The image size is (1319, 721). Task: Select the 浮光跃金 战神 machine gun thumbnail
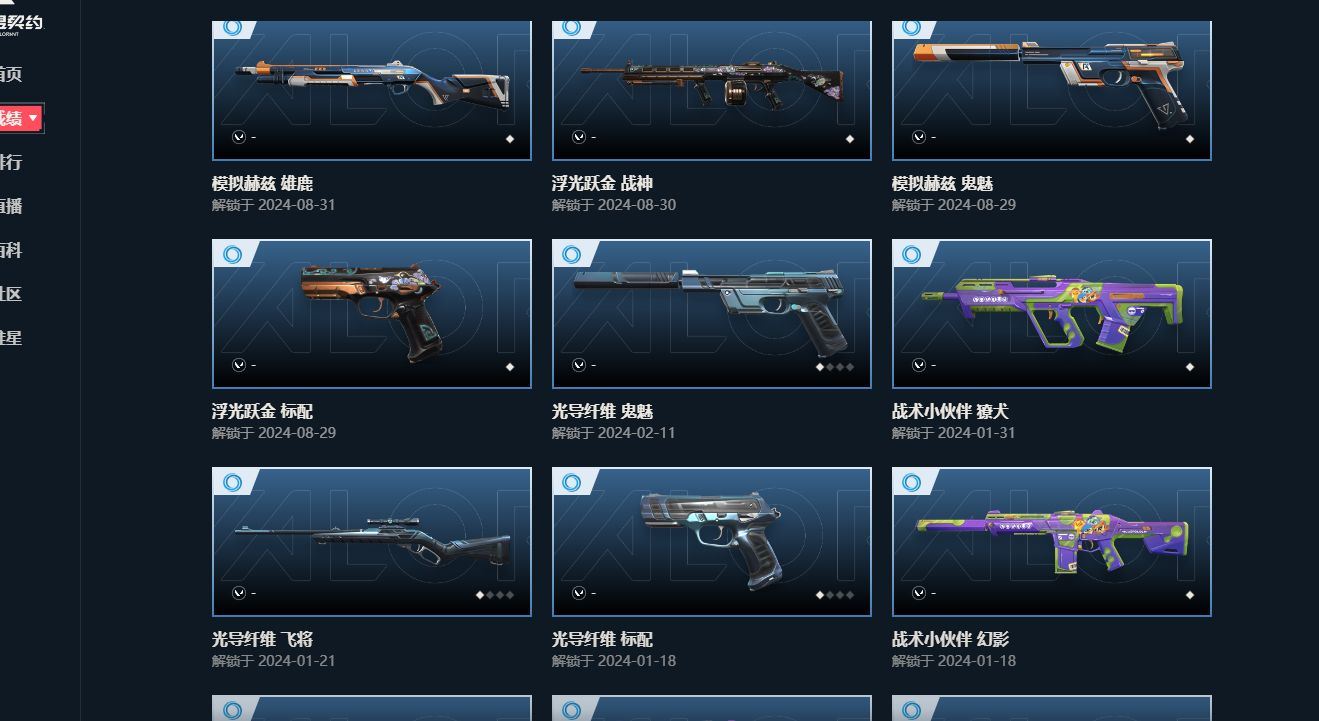tap(712, 90)
